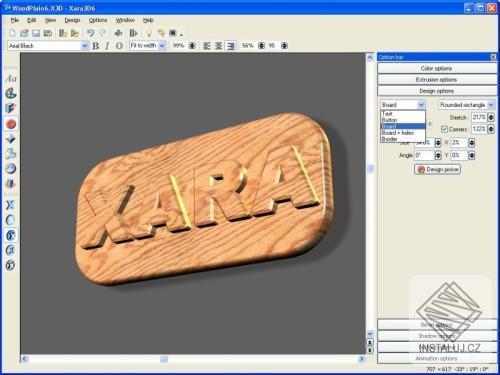Image resolution: width=500 pixels, height=375 pixels.
Task: Click the horizontal scrollbar thumb
Action: [x=164, y=359]
